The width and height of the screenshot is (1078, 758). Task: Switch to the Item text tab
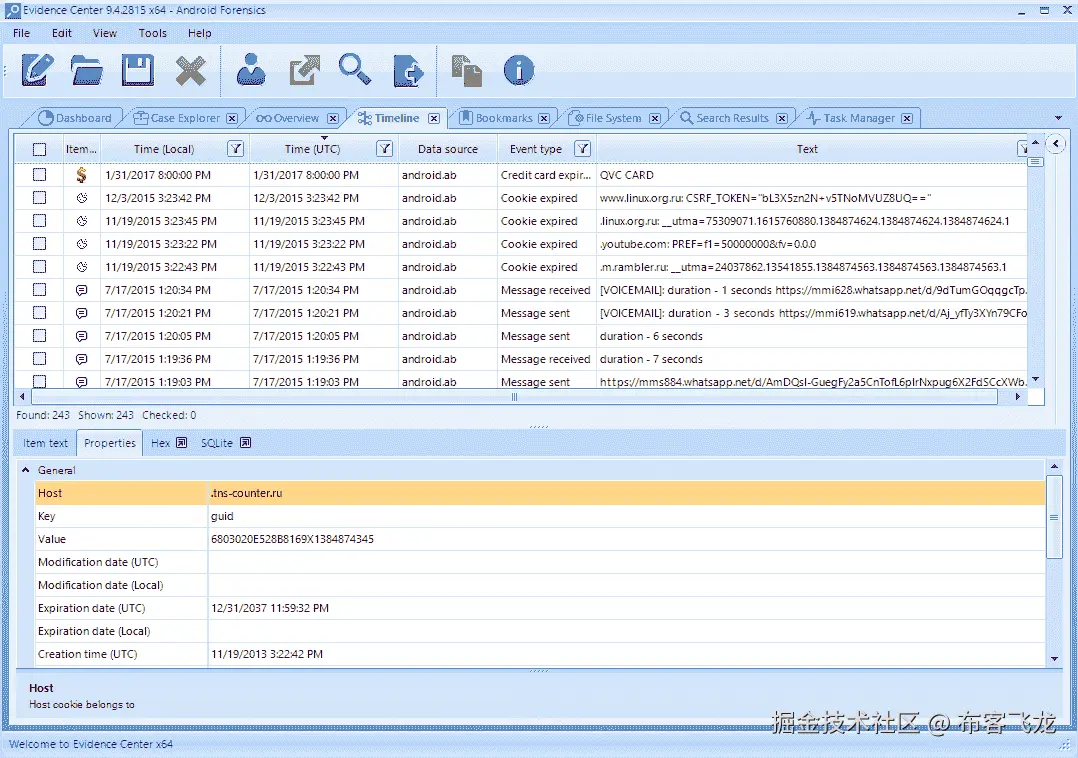pyautogui.click(x=46, y=443)
